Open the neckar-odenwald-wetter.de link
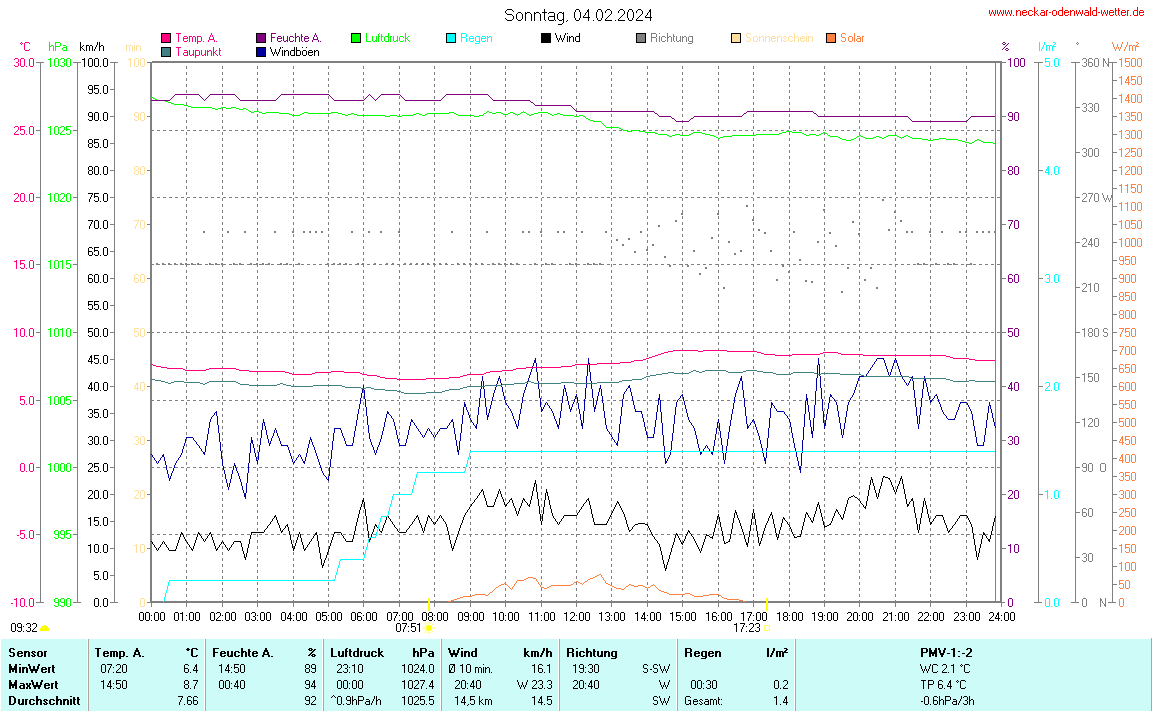Screen dimensions: 1152x711 1065,12
